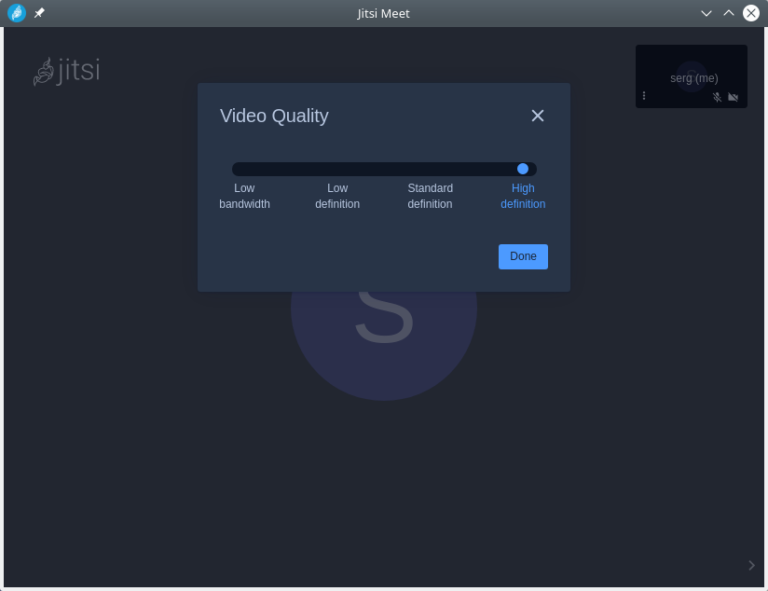Viewport: 768px width, 591px height.
Task: Click the Jitsi logo watermark link
Action: click(67, 71)
